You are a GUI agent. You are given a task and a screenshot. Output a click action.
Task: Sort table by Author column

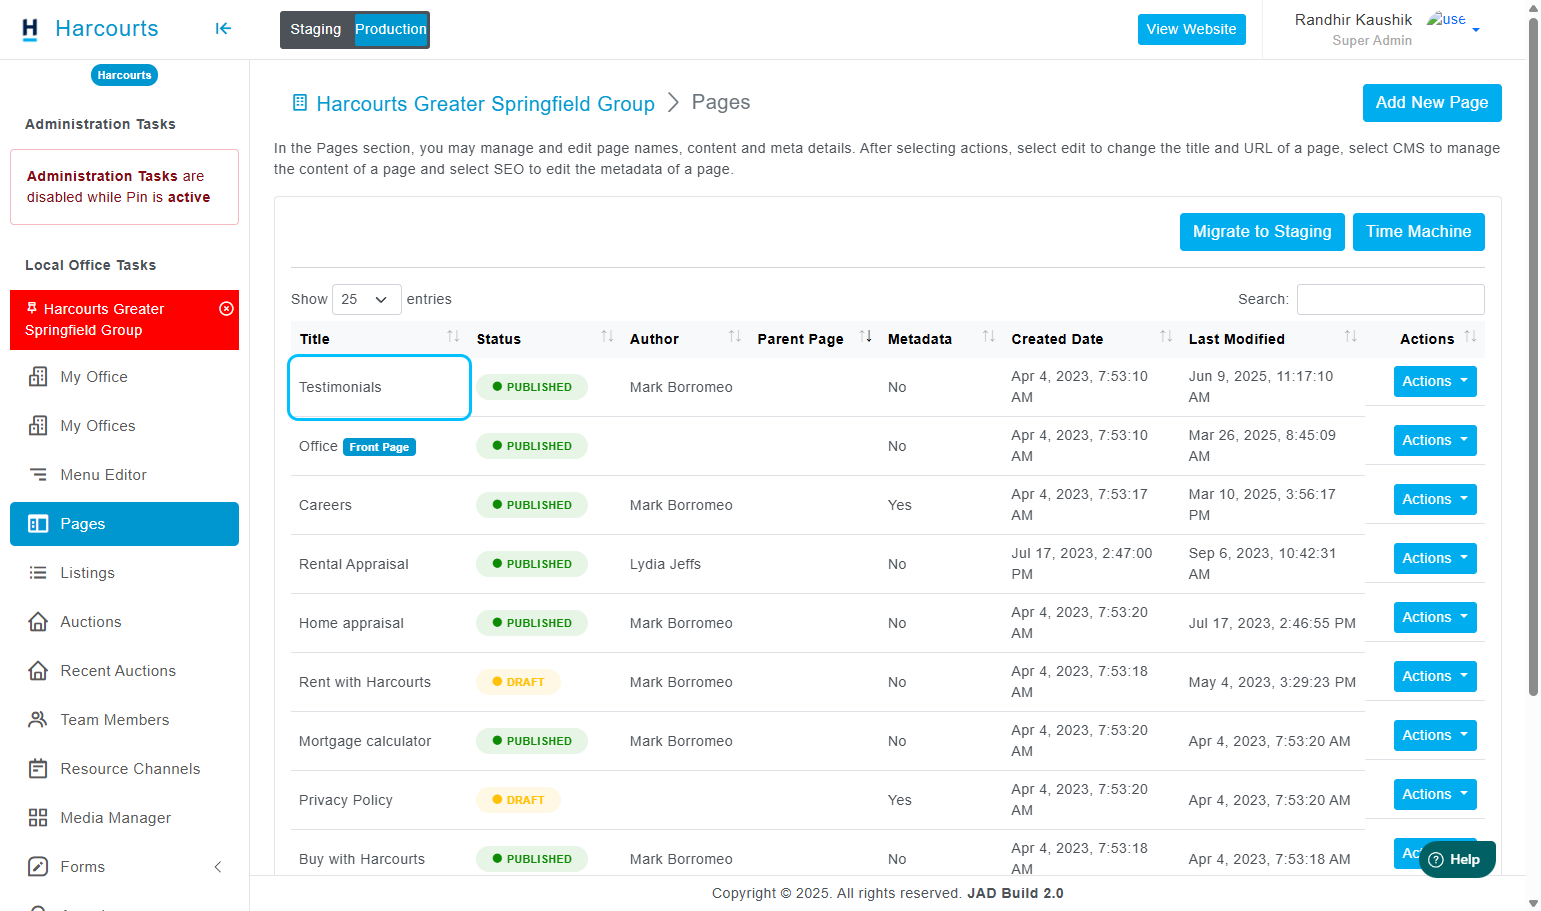(735, 337)
